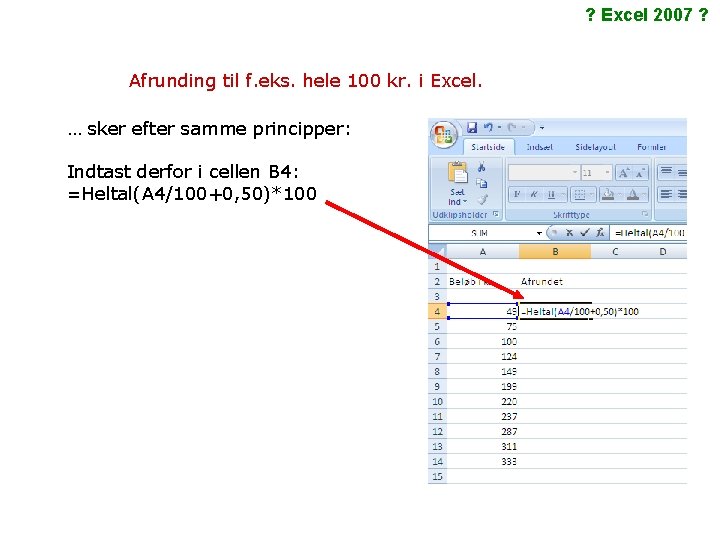Click inside the Name Box field

pyautogui.click(x=482, y=233)
